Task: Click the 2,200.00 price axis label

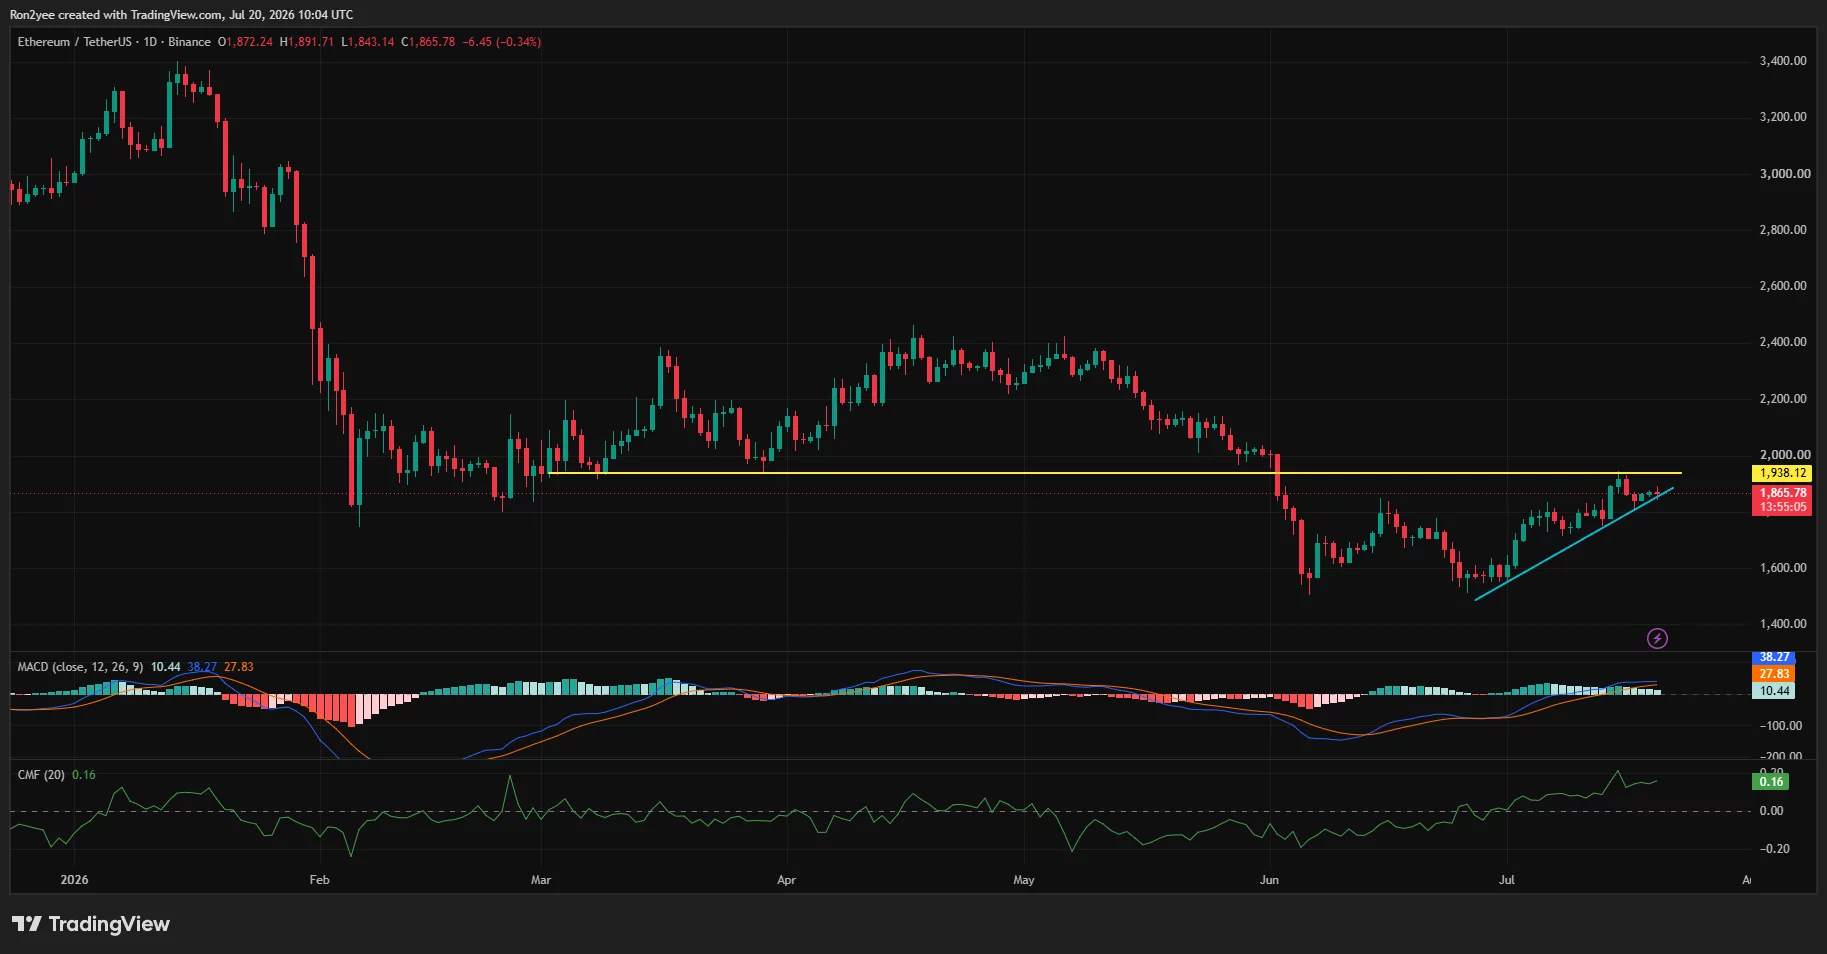Action: click(x=1783, y=399)
